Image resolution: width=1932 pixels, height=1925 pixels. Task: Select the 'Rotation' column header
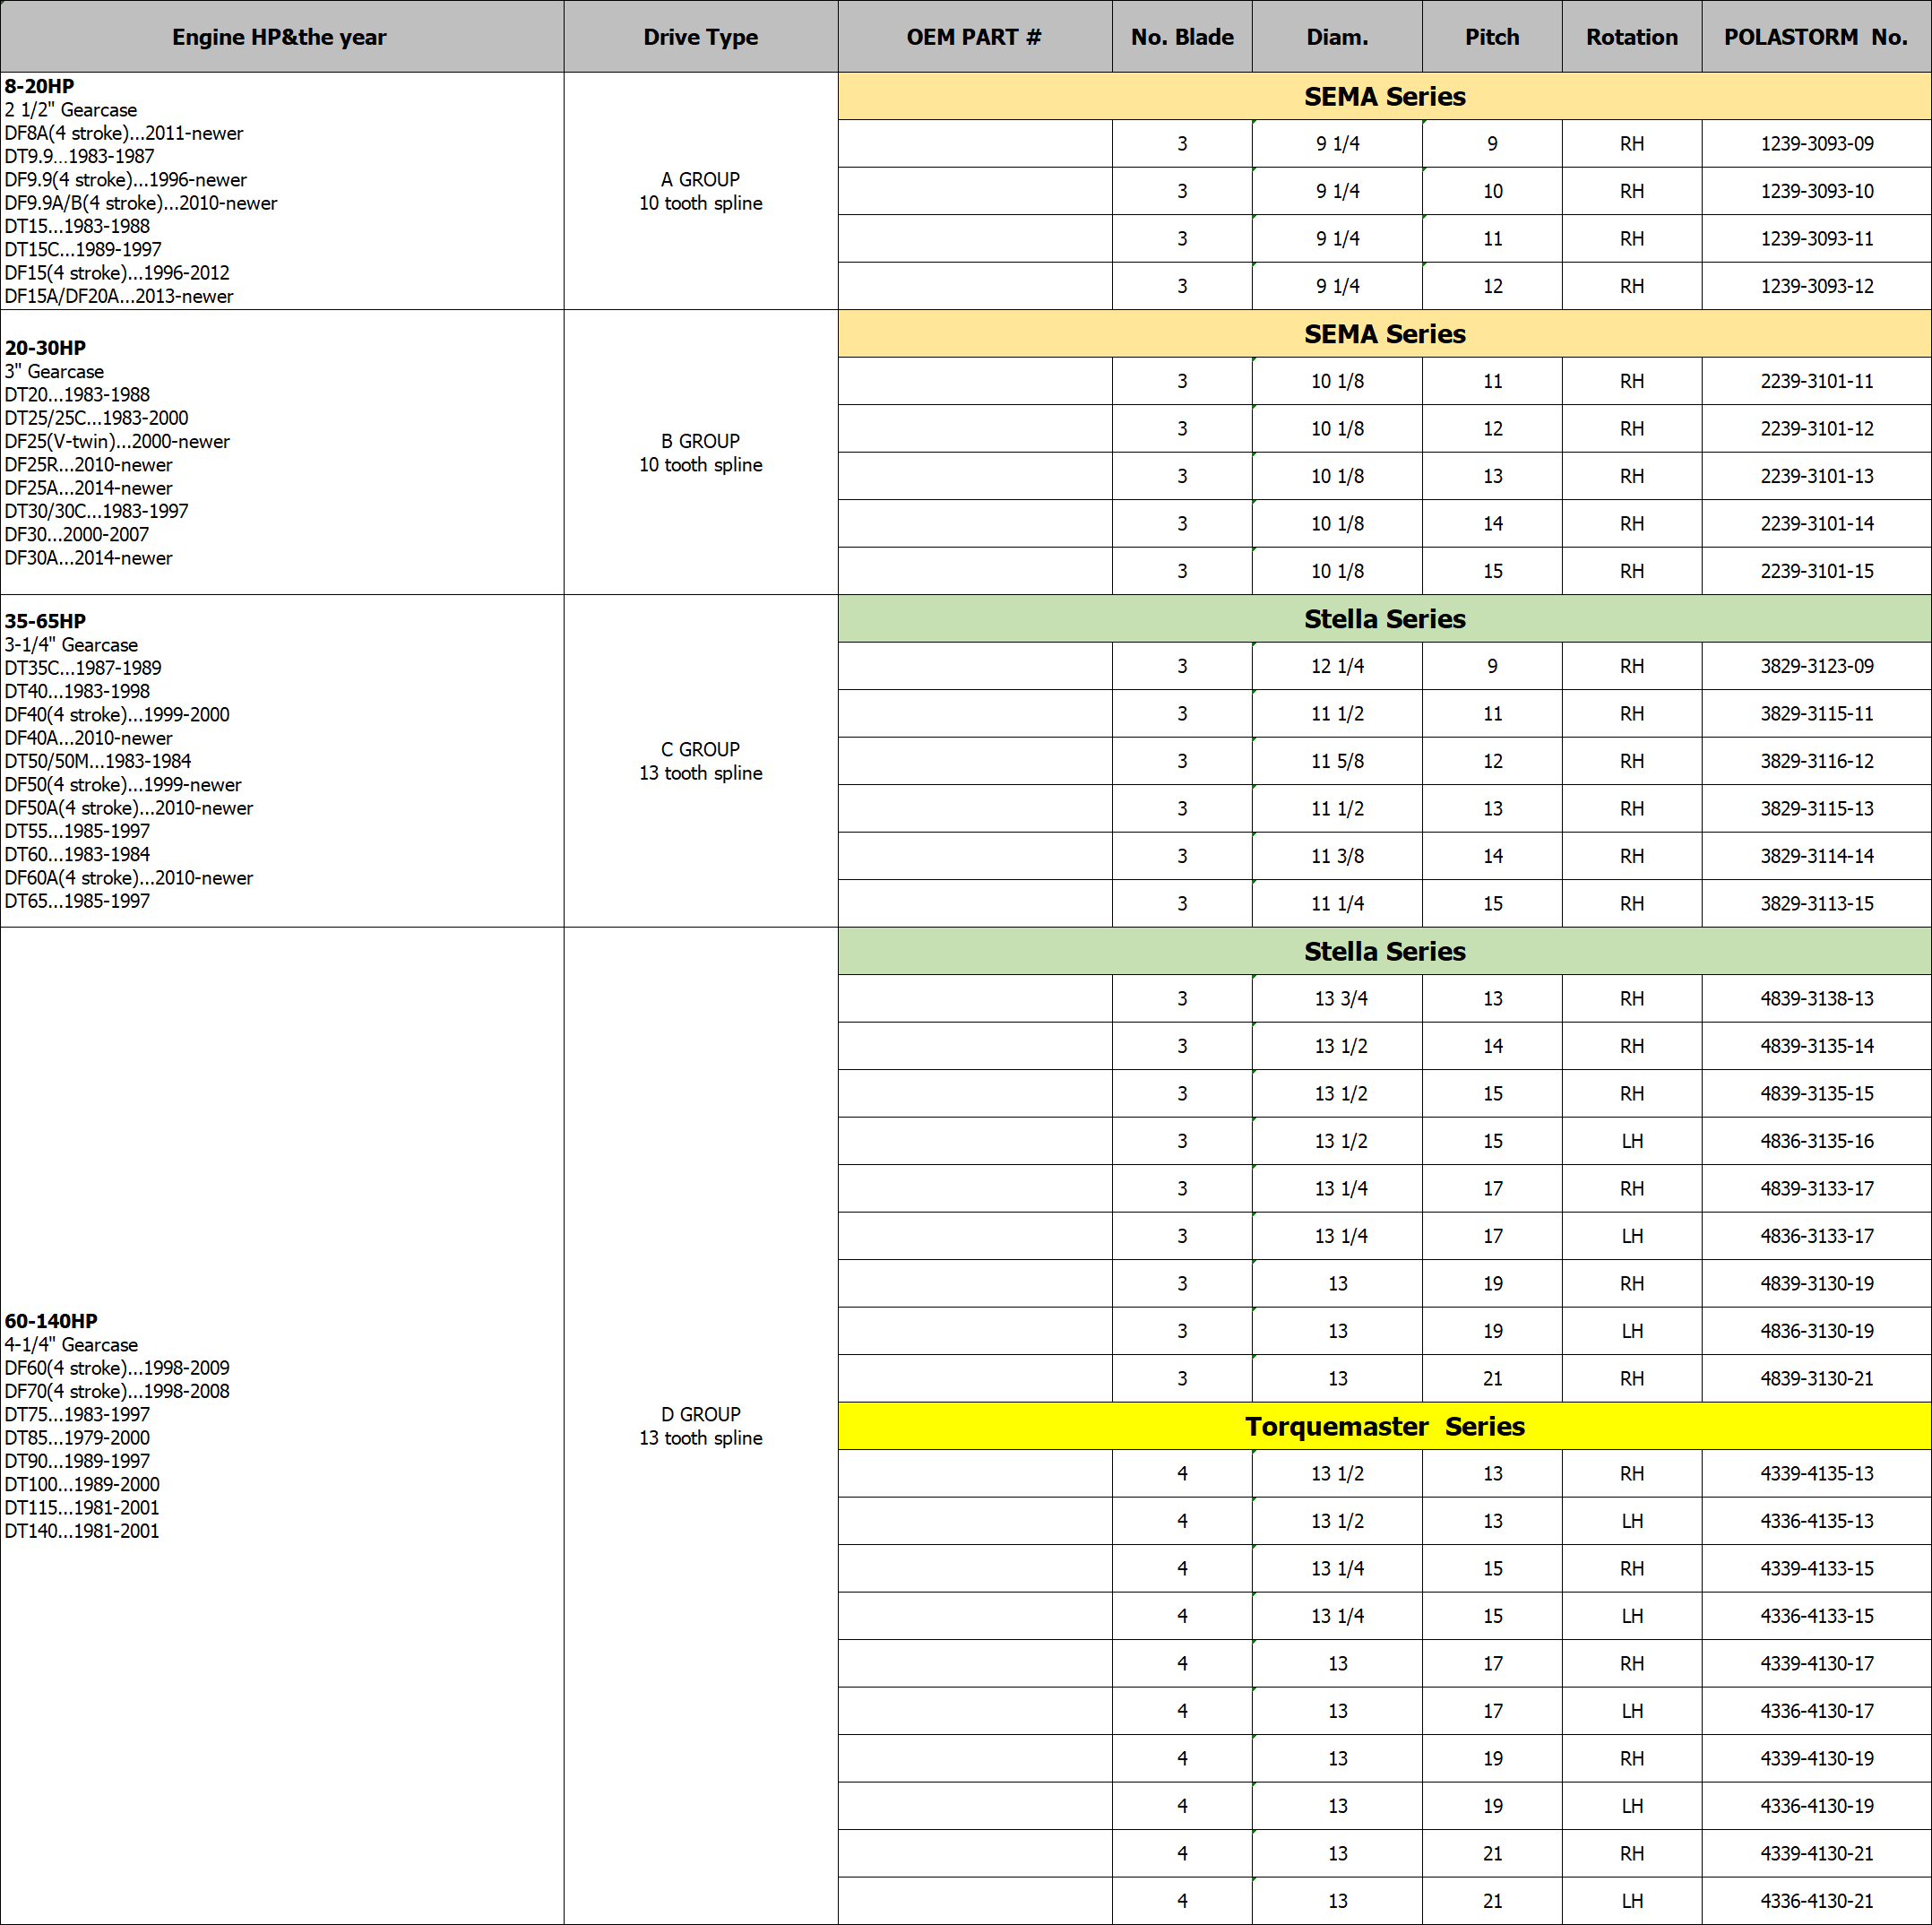pyautogui.click(x=1632, y=37)
